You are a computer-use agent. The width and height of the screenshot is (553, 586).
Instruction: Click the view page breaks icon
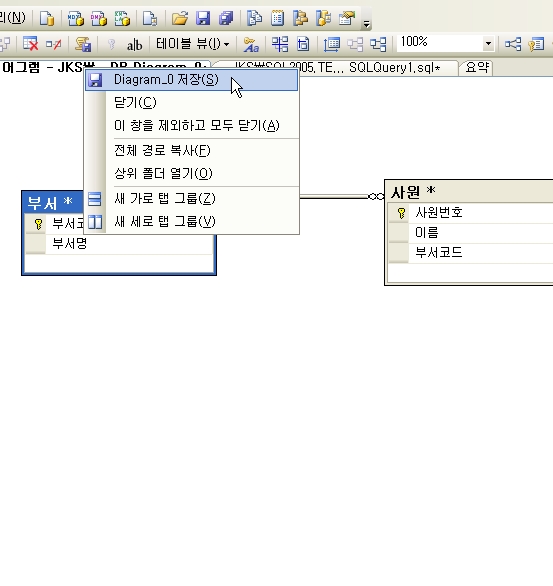click(280, 44)
